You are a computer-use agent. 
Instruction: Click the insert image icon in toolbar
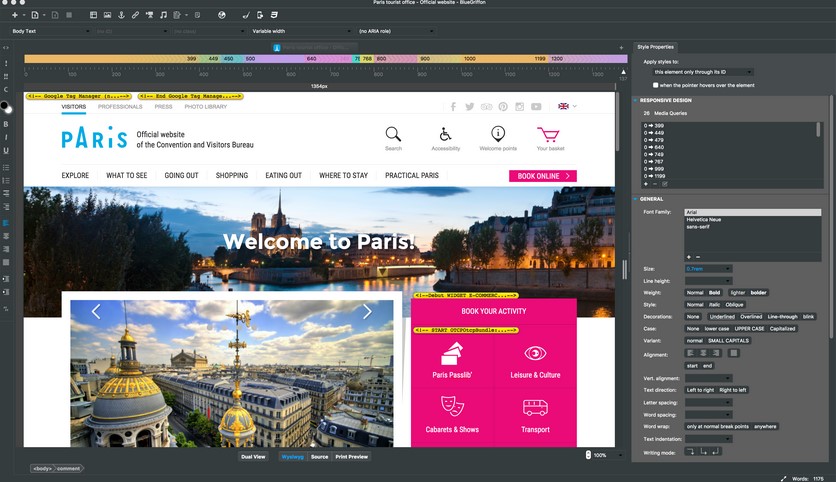point(107,15)
